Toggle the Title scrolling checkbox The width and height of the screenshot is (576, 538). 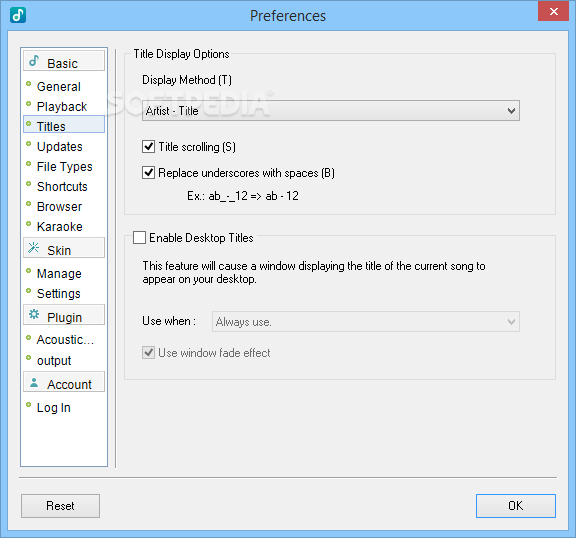tap(148, 147)
